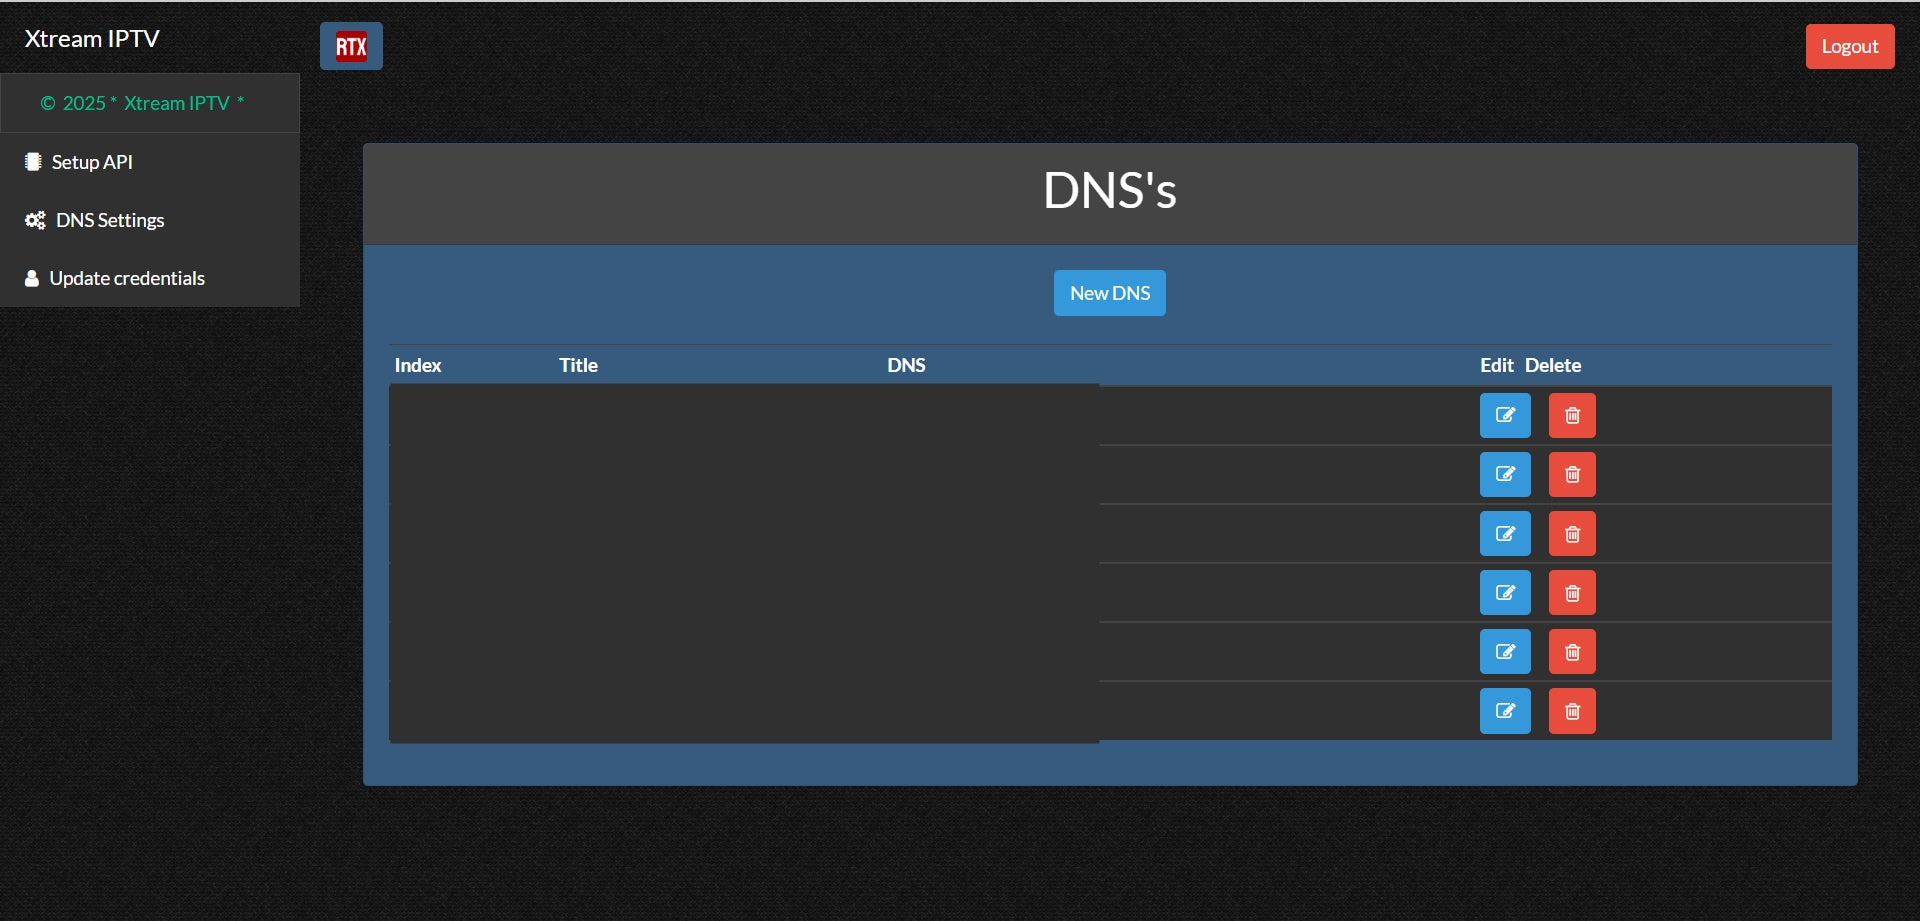Delete the first DNS row
Image resolution: width=1920 pixels, height=921 pixels.
click(x=1571, y=415)
